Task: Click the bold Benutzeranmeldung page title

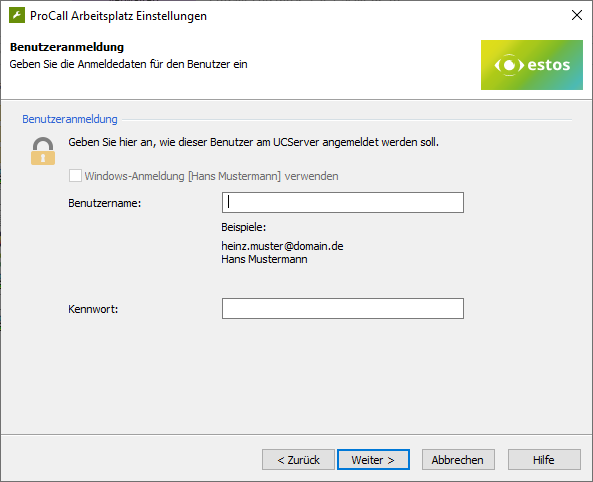Action: click(x=67, y=47)
